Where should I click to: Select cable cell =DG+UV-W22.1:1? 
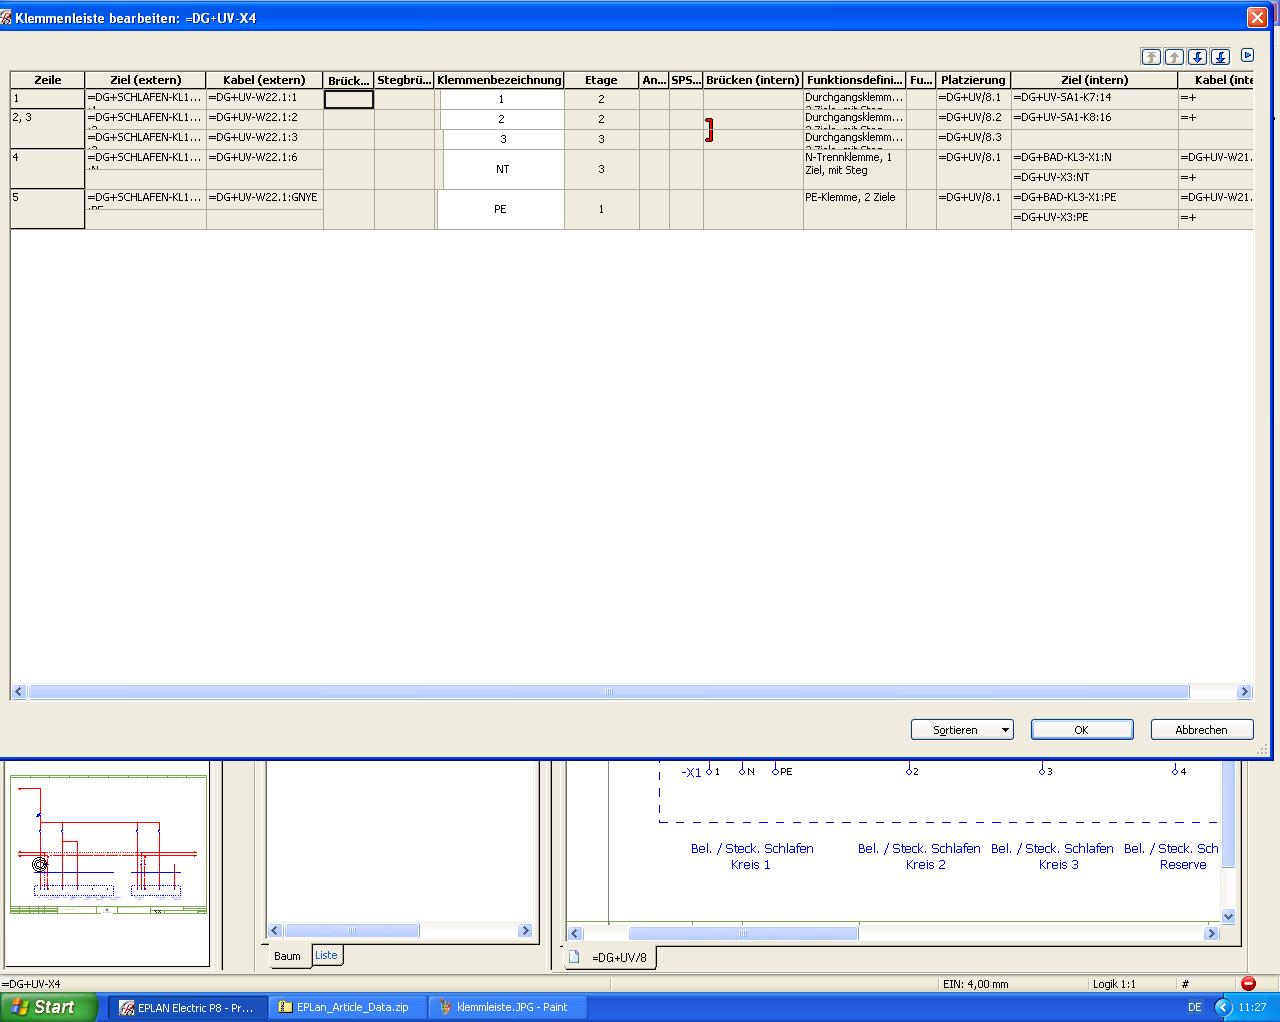click(x=265, y=98)
